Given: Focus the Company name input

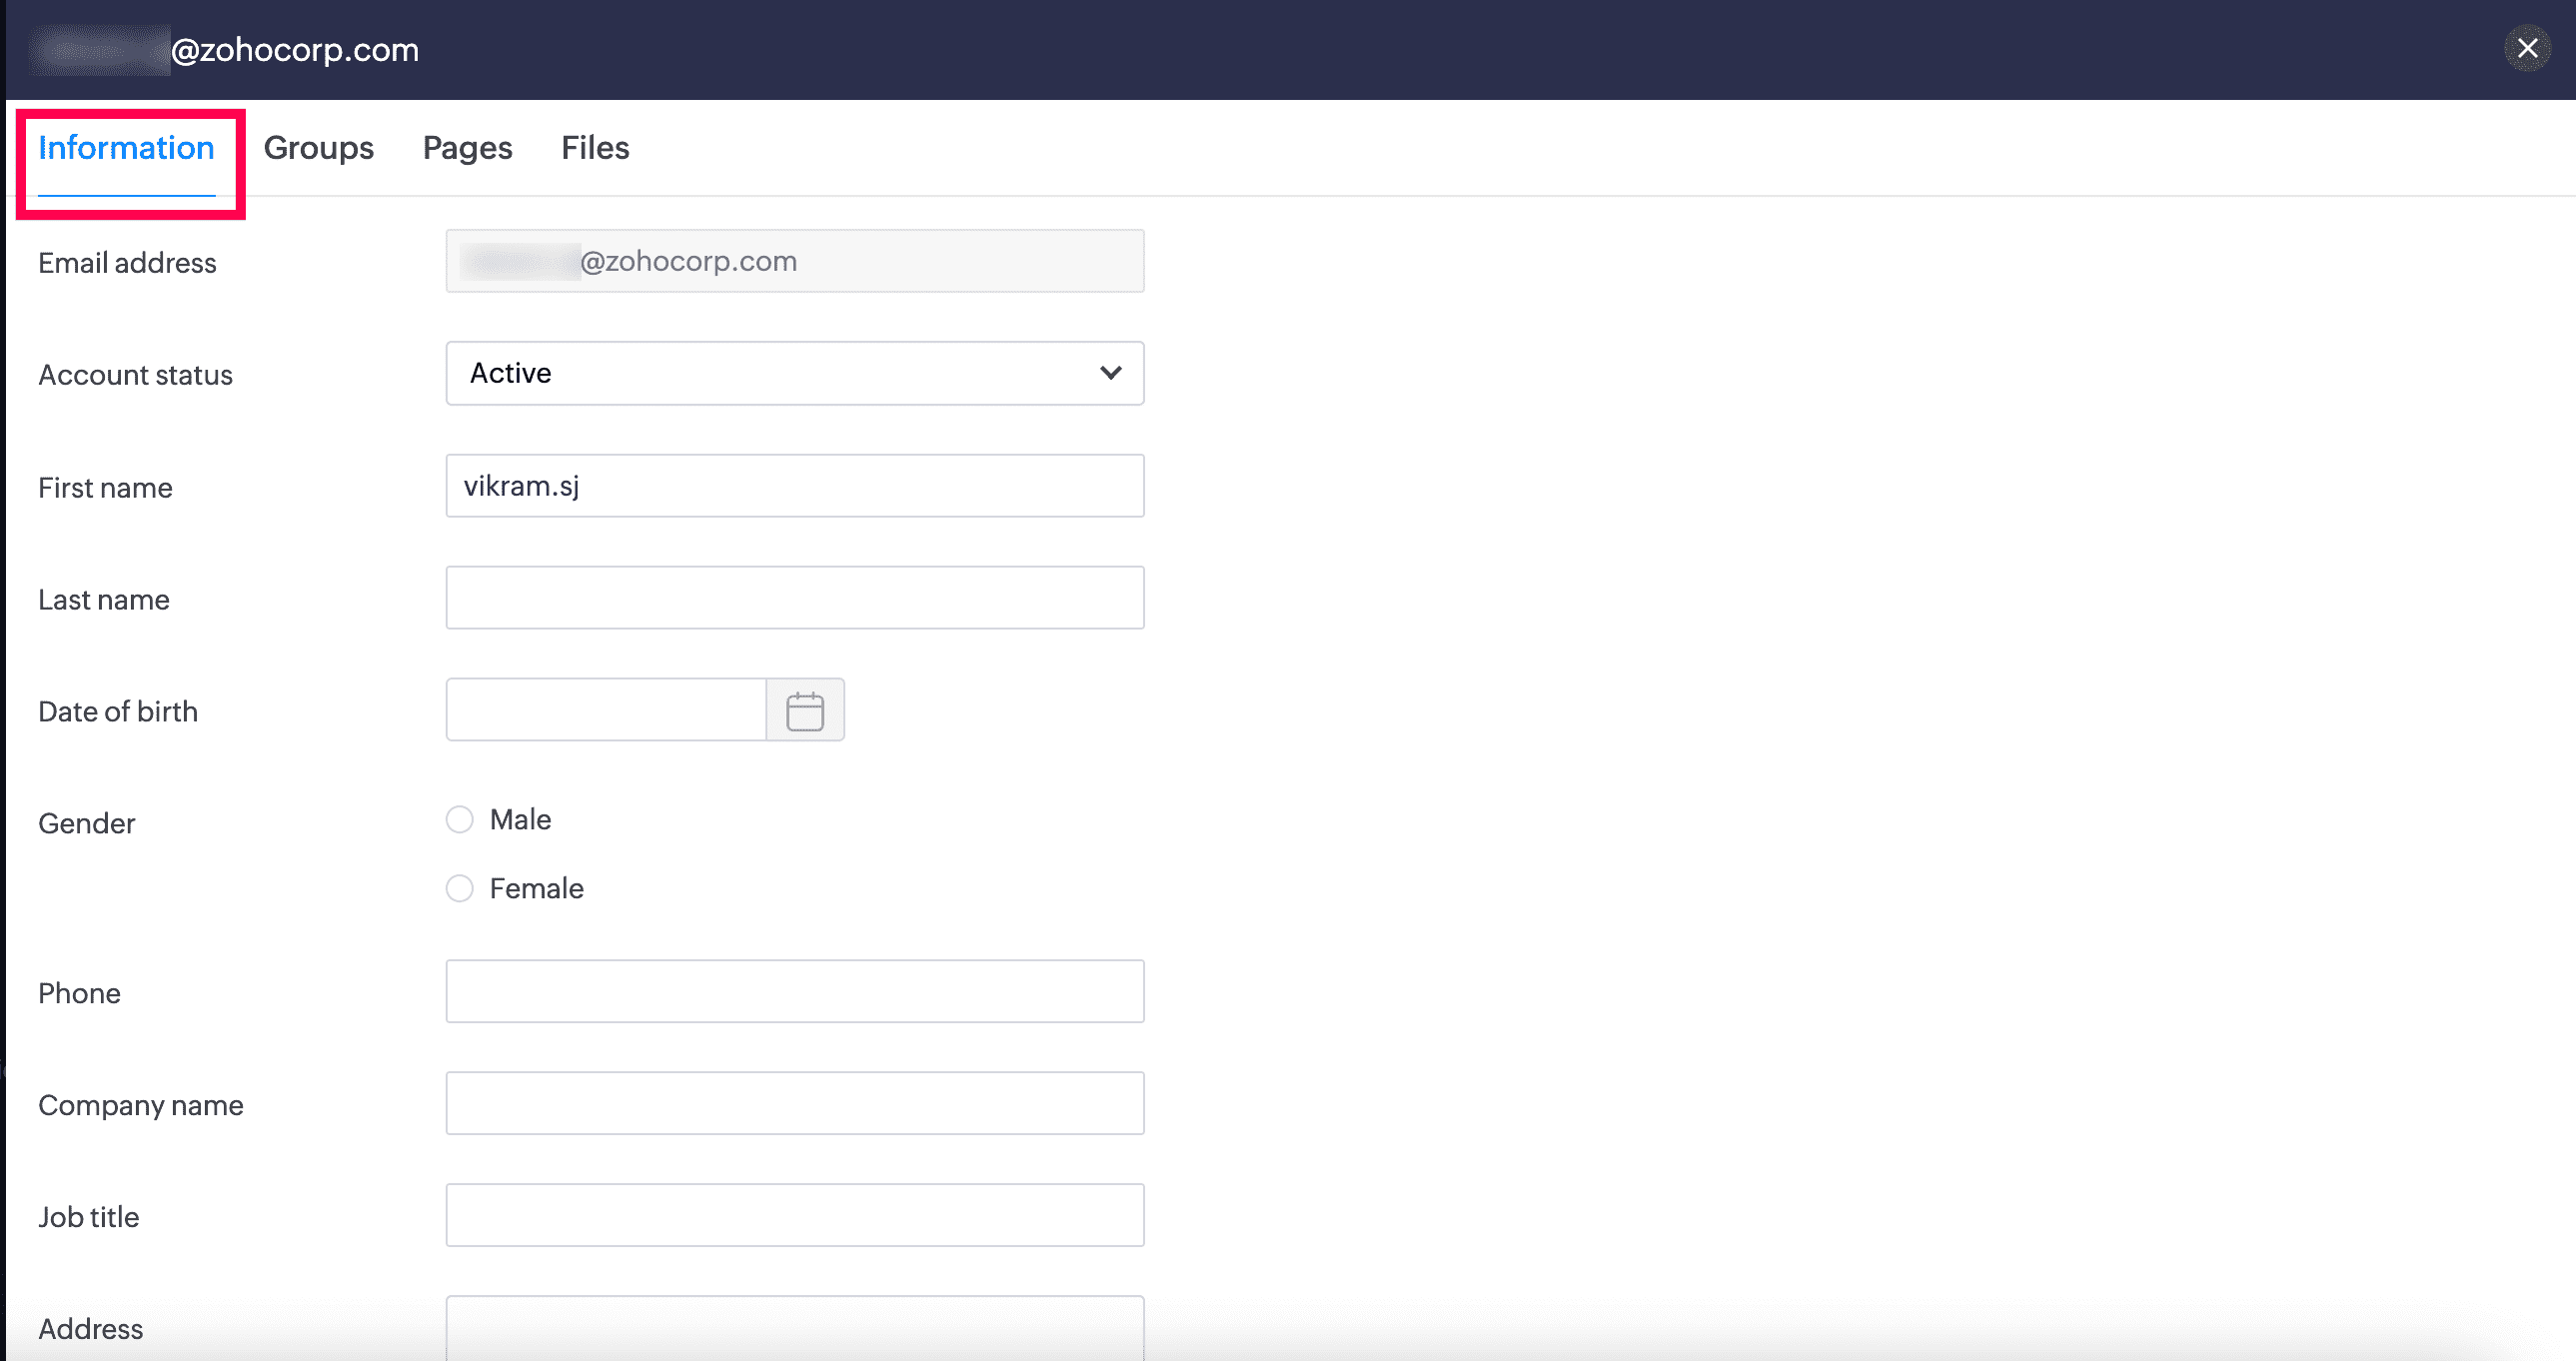Looking at the screenshot, I should (x=794, y=1104).
